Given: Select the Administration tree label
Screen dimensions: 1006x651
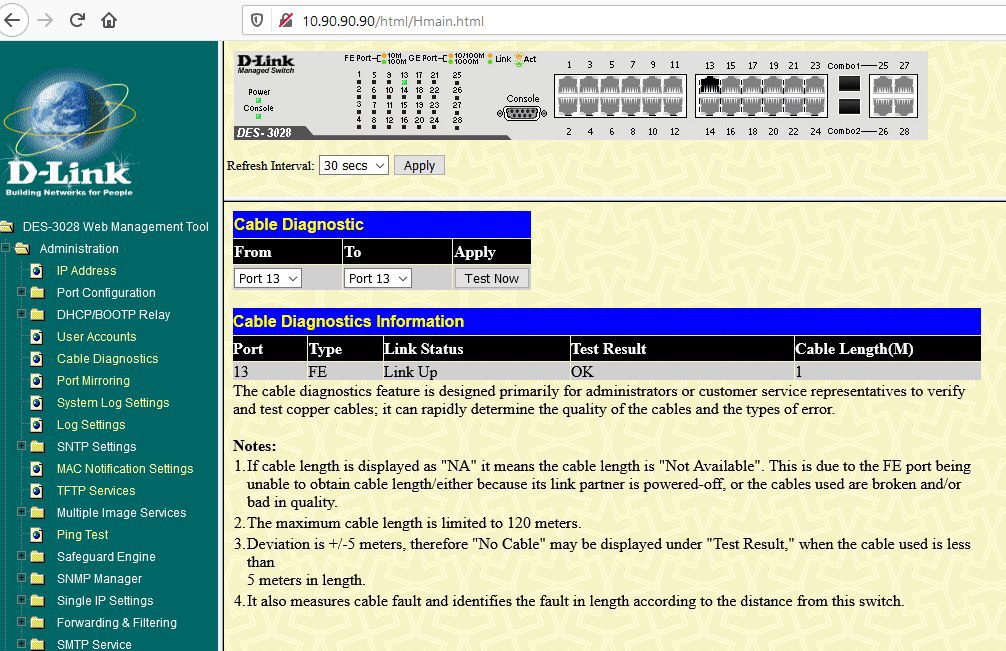Looking at the screenshot, I should click(79, 248).
